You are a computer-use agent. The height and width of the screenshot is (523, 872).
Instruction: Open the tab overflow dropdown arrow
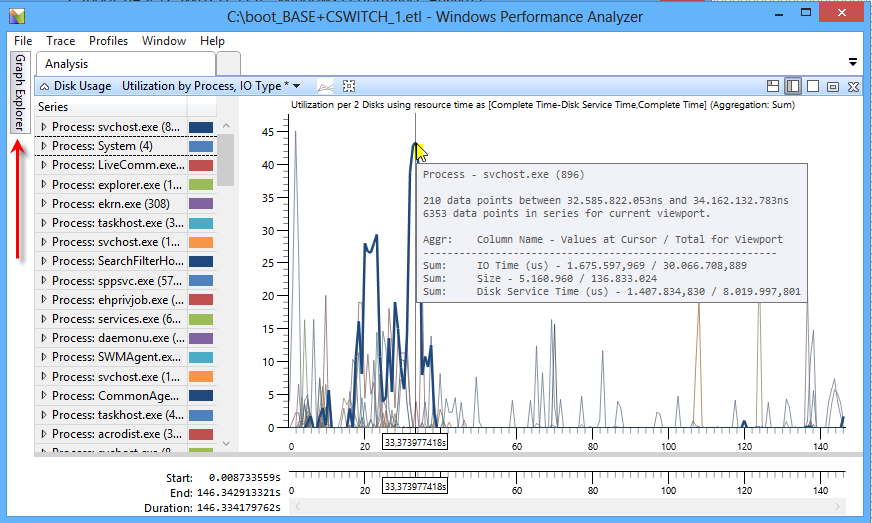point(852,62)
